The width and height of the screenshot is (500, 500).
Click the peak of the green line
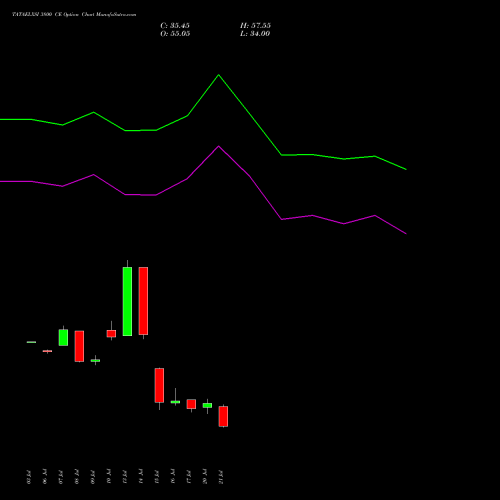tap(219, 75)
